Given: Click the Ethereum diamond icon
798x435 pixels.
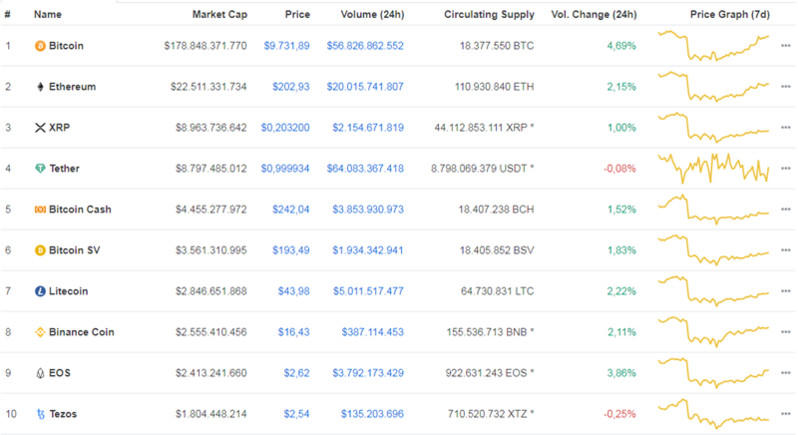Looking at the screenshot, I should pyautogui.click(x=40, y=87).
